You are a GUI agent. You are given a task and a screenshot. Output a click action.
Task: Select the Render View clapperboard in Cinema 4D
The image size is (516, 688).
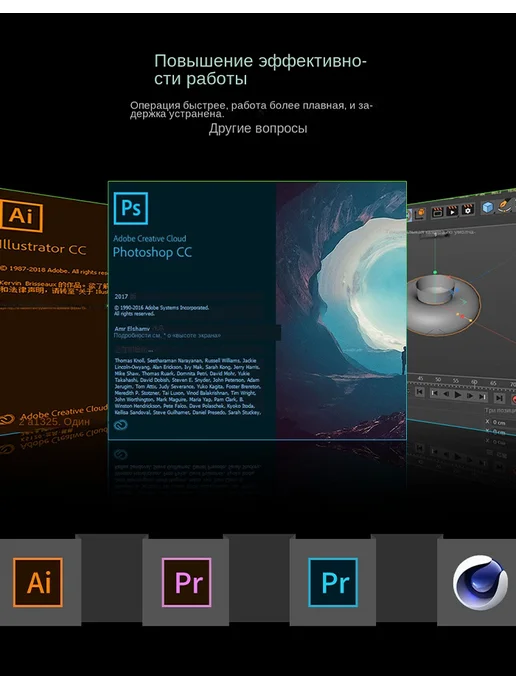[437, 212]
